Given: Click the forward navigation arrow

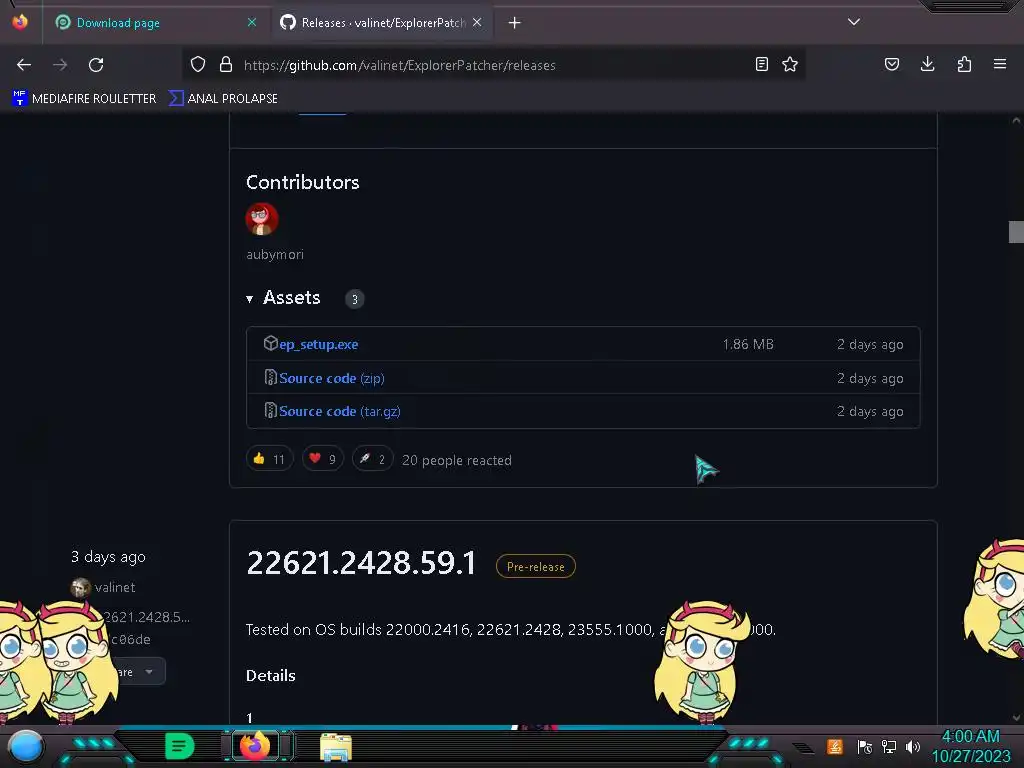Looking at the screenshot, I should pyautogui.click(x=60, y=65).
